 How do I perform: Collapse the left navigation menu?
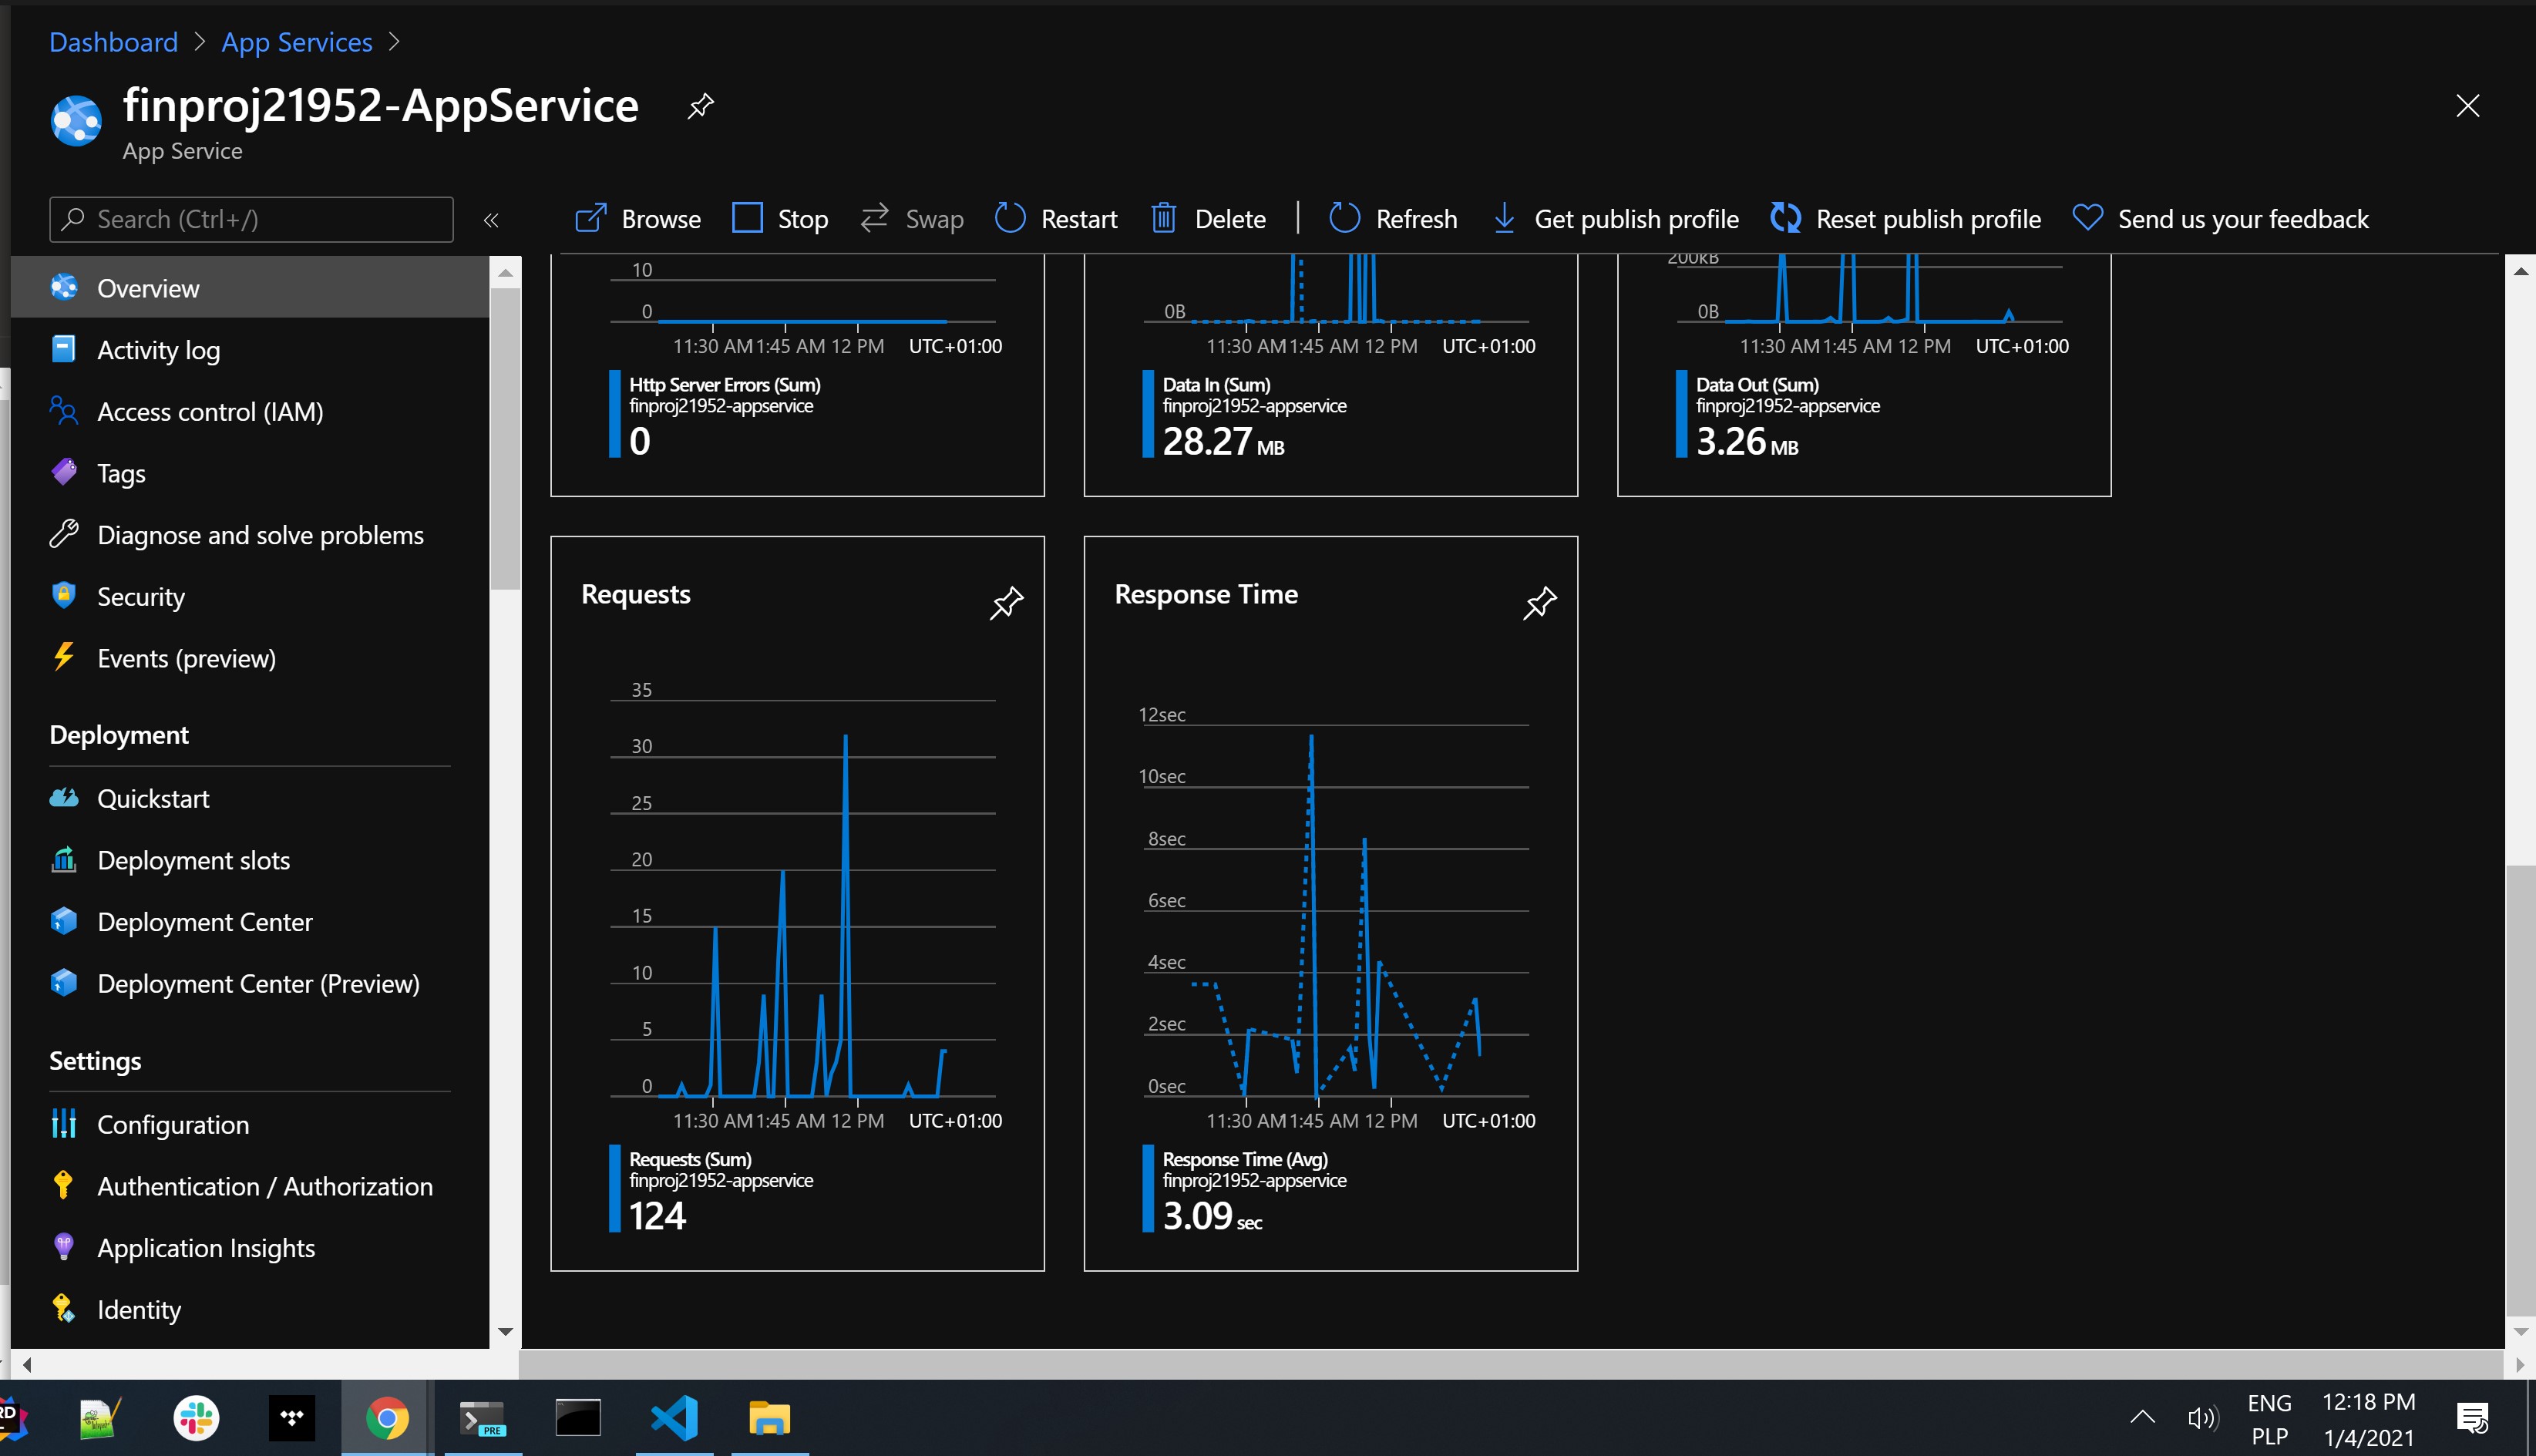click(x=491, y=220)
